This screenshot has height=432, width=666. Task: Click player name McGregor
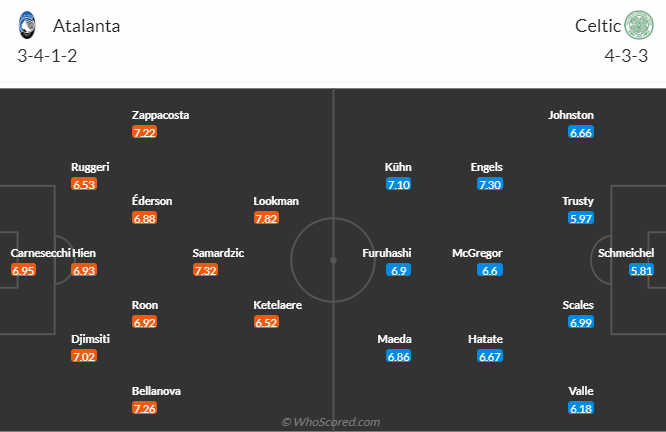pyautogui.click(x=476, y=253)
